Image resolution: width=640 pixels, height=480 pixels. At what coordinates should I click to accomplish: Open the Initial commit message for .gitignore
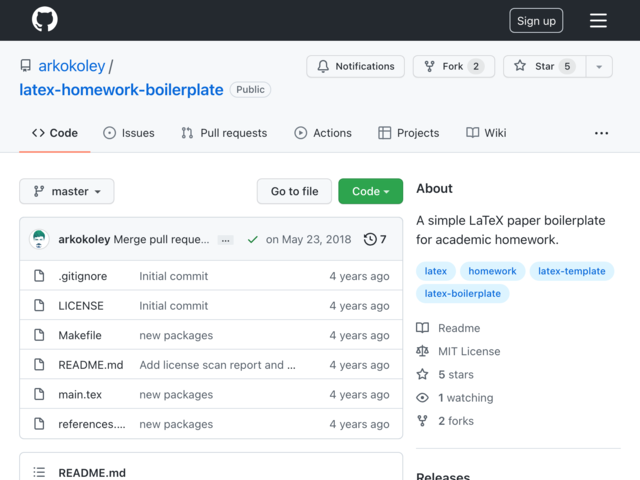click(173, 276)
